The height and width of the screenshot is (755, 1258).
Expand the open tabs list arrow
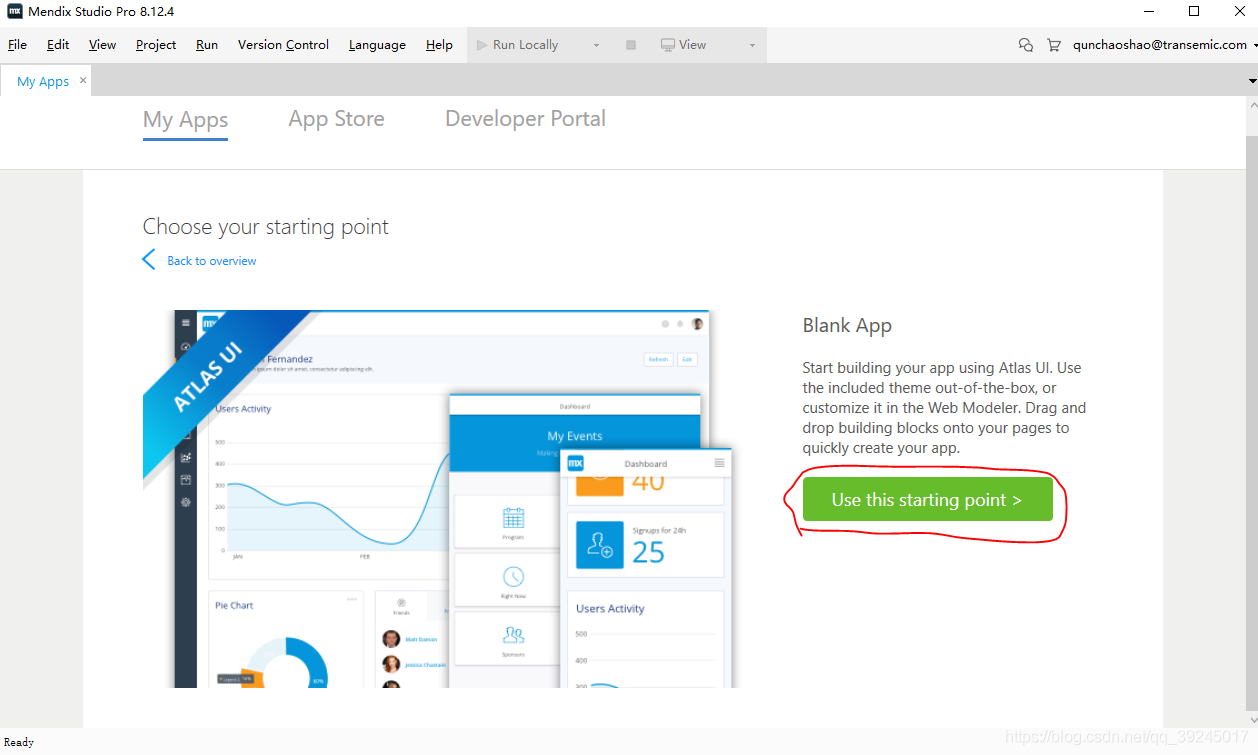click(1251, 80)
